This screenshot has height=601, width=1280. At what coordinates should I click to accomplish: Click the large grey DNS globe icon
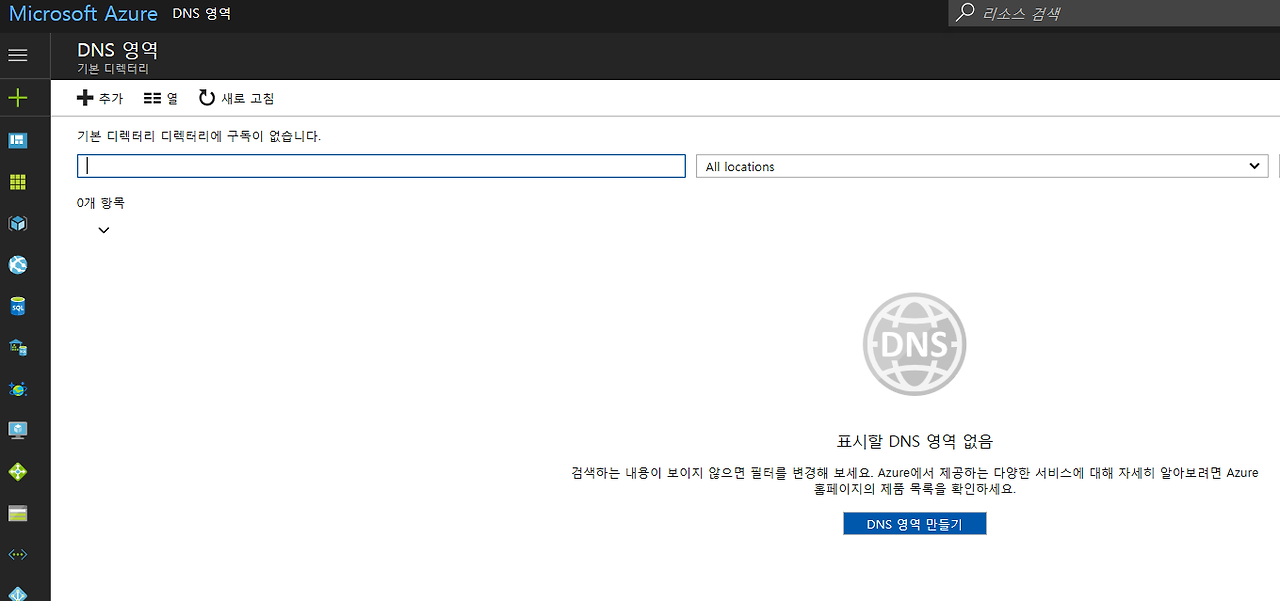(x=914, y=344)
